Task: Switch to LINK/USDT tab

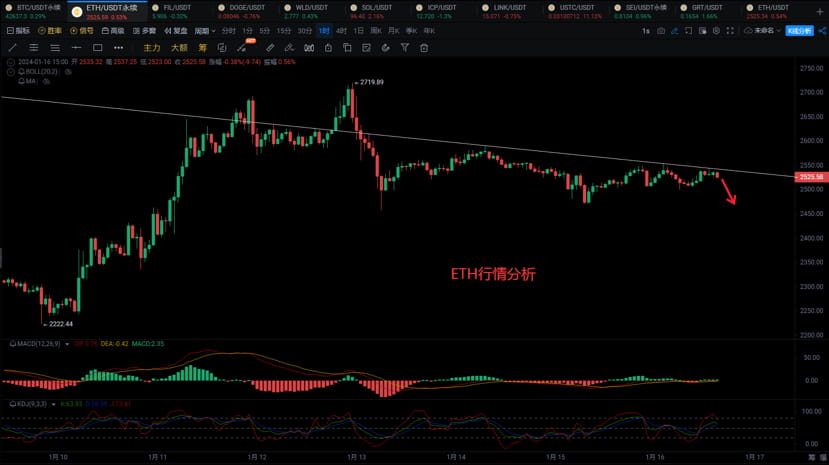Action: (508, 12)
